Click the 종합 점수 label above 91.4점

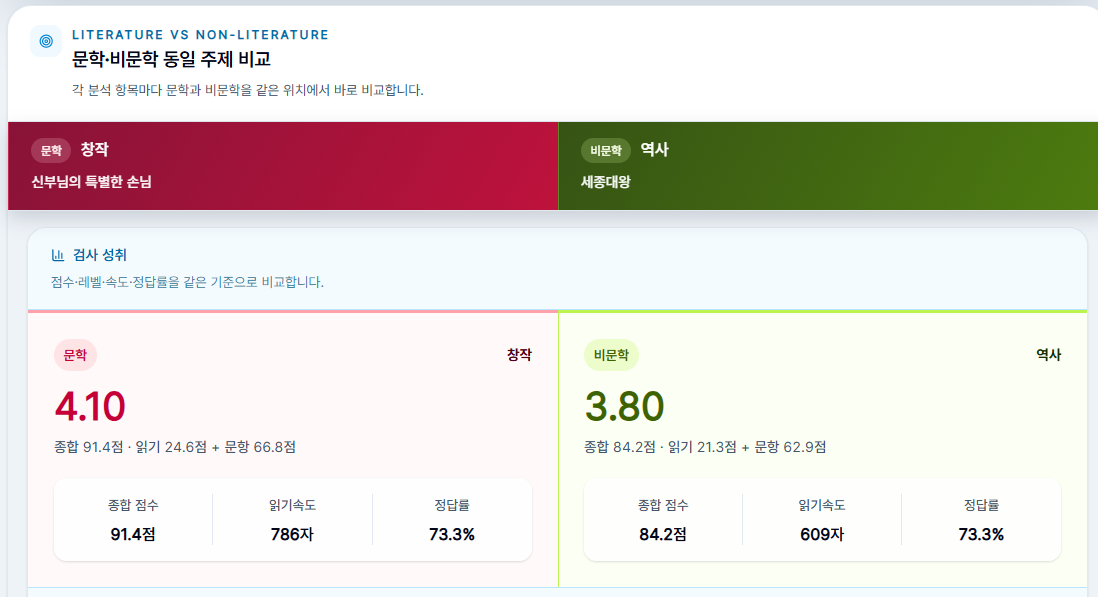click(133, 505)
